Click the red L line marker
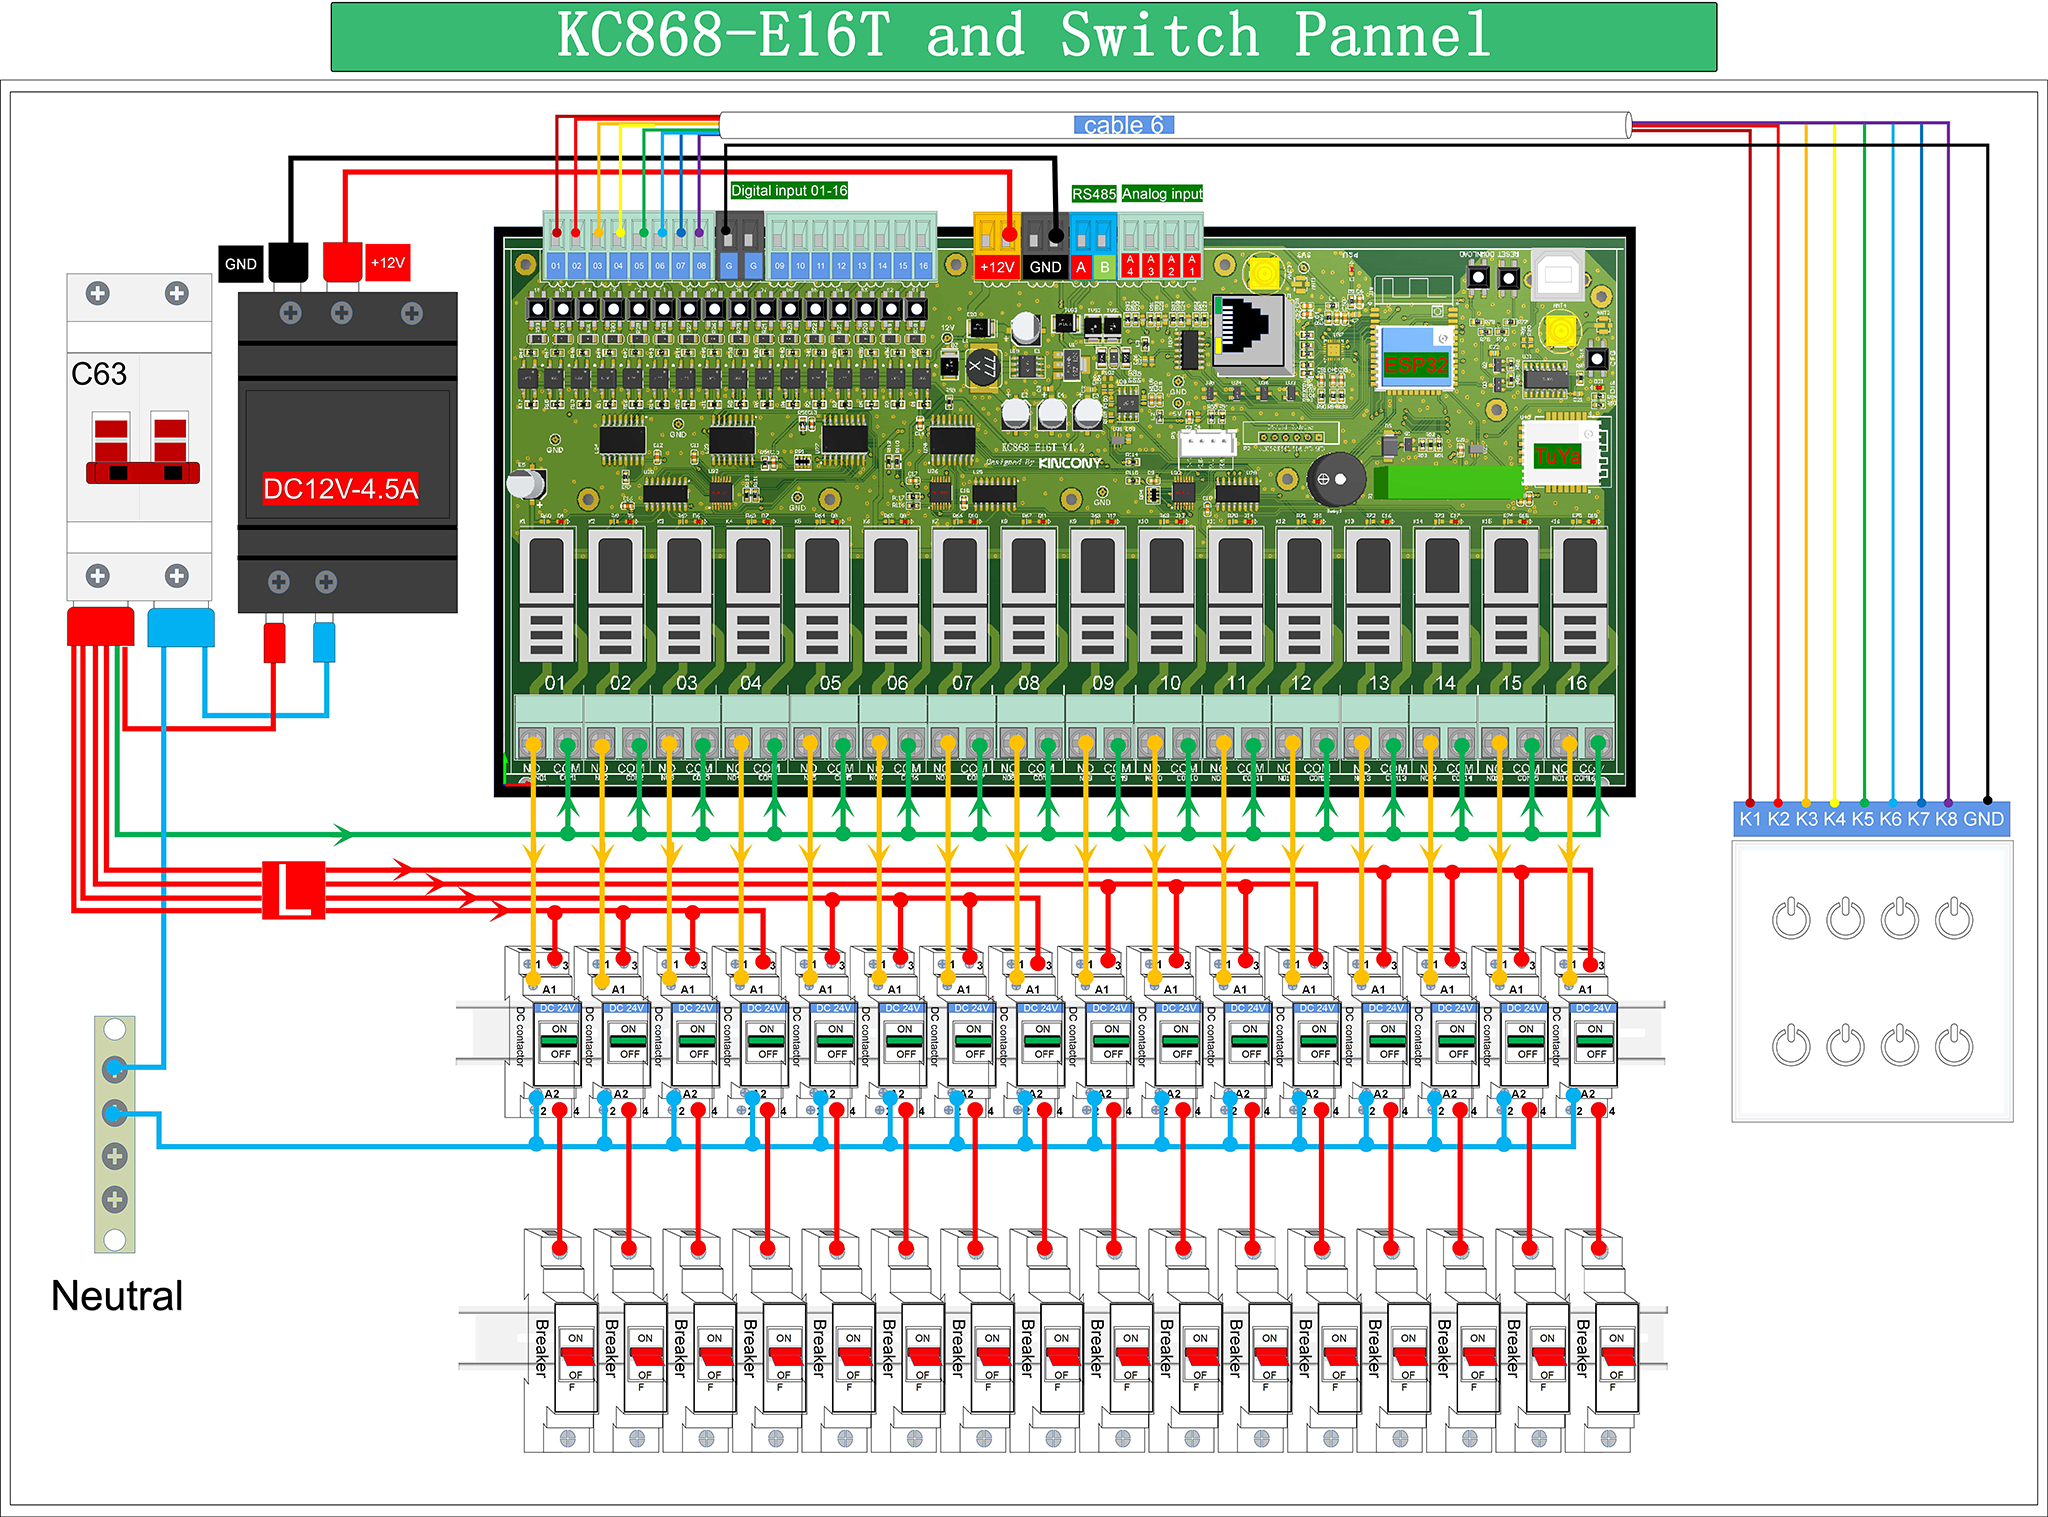Screen dimensions: 2048x1517 [293, 889]
